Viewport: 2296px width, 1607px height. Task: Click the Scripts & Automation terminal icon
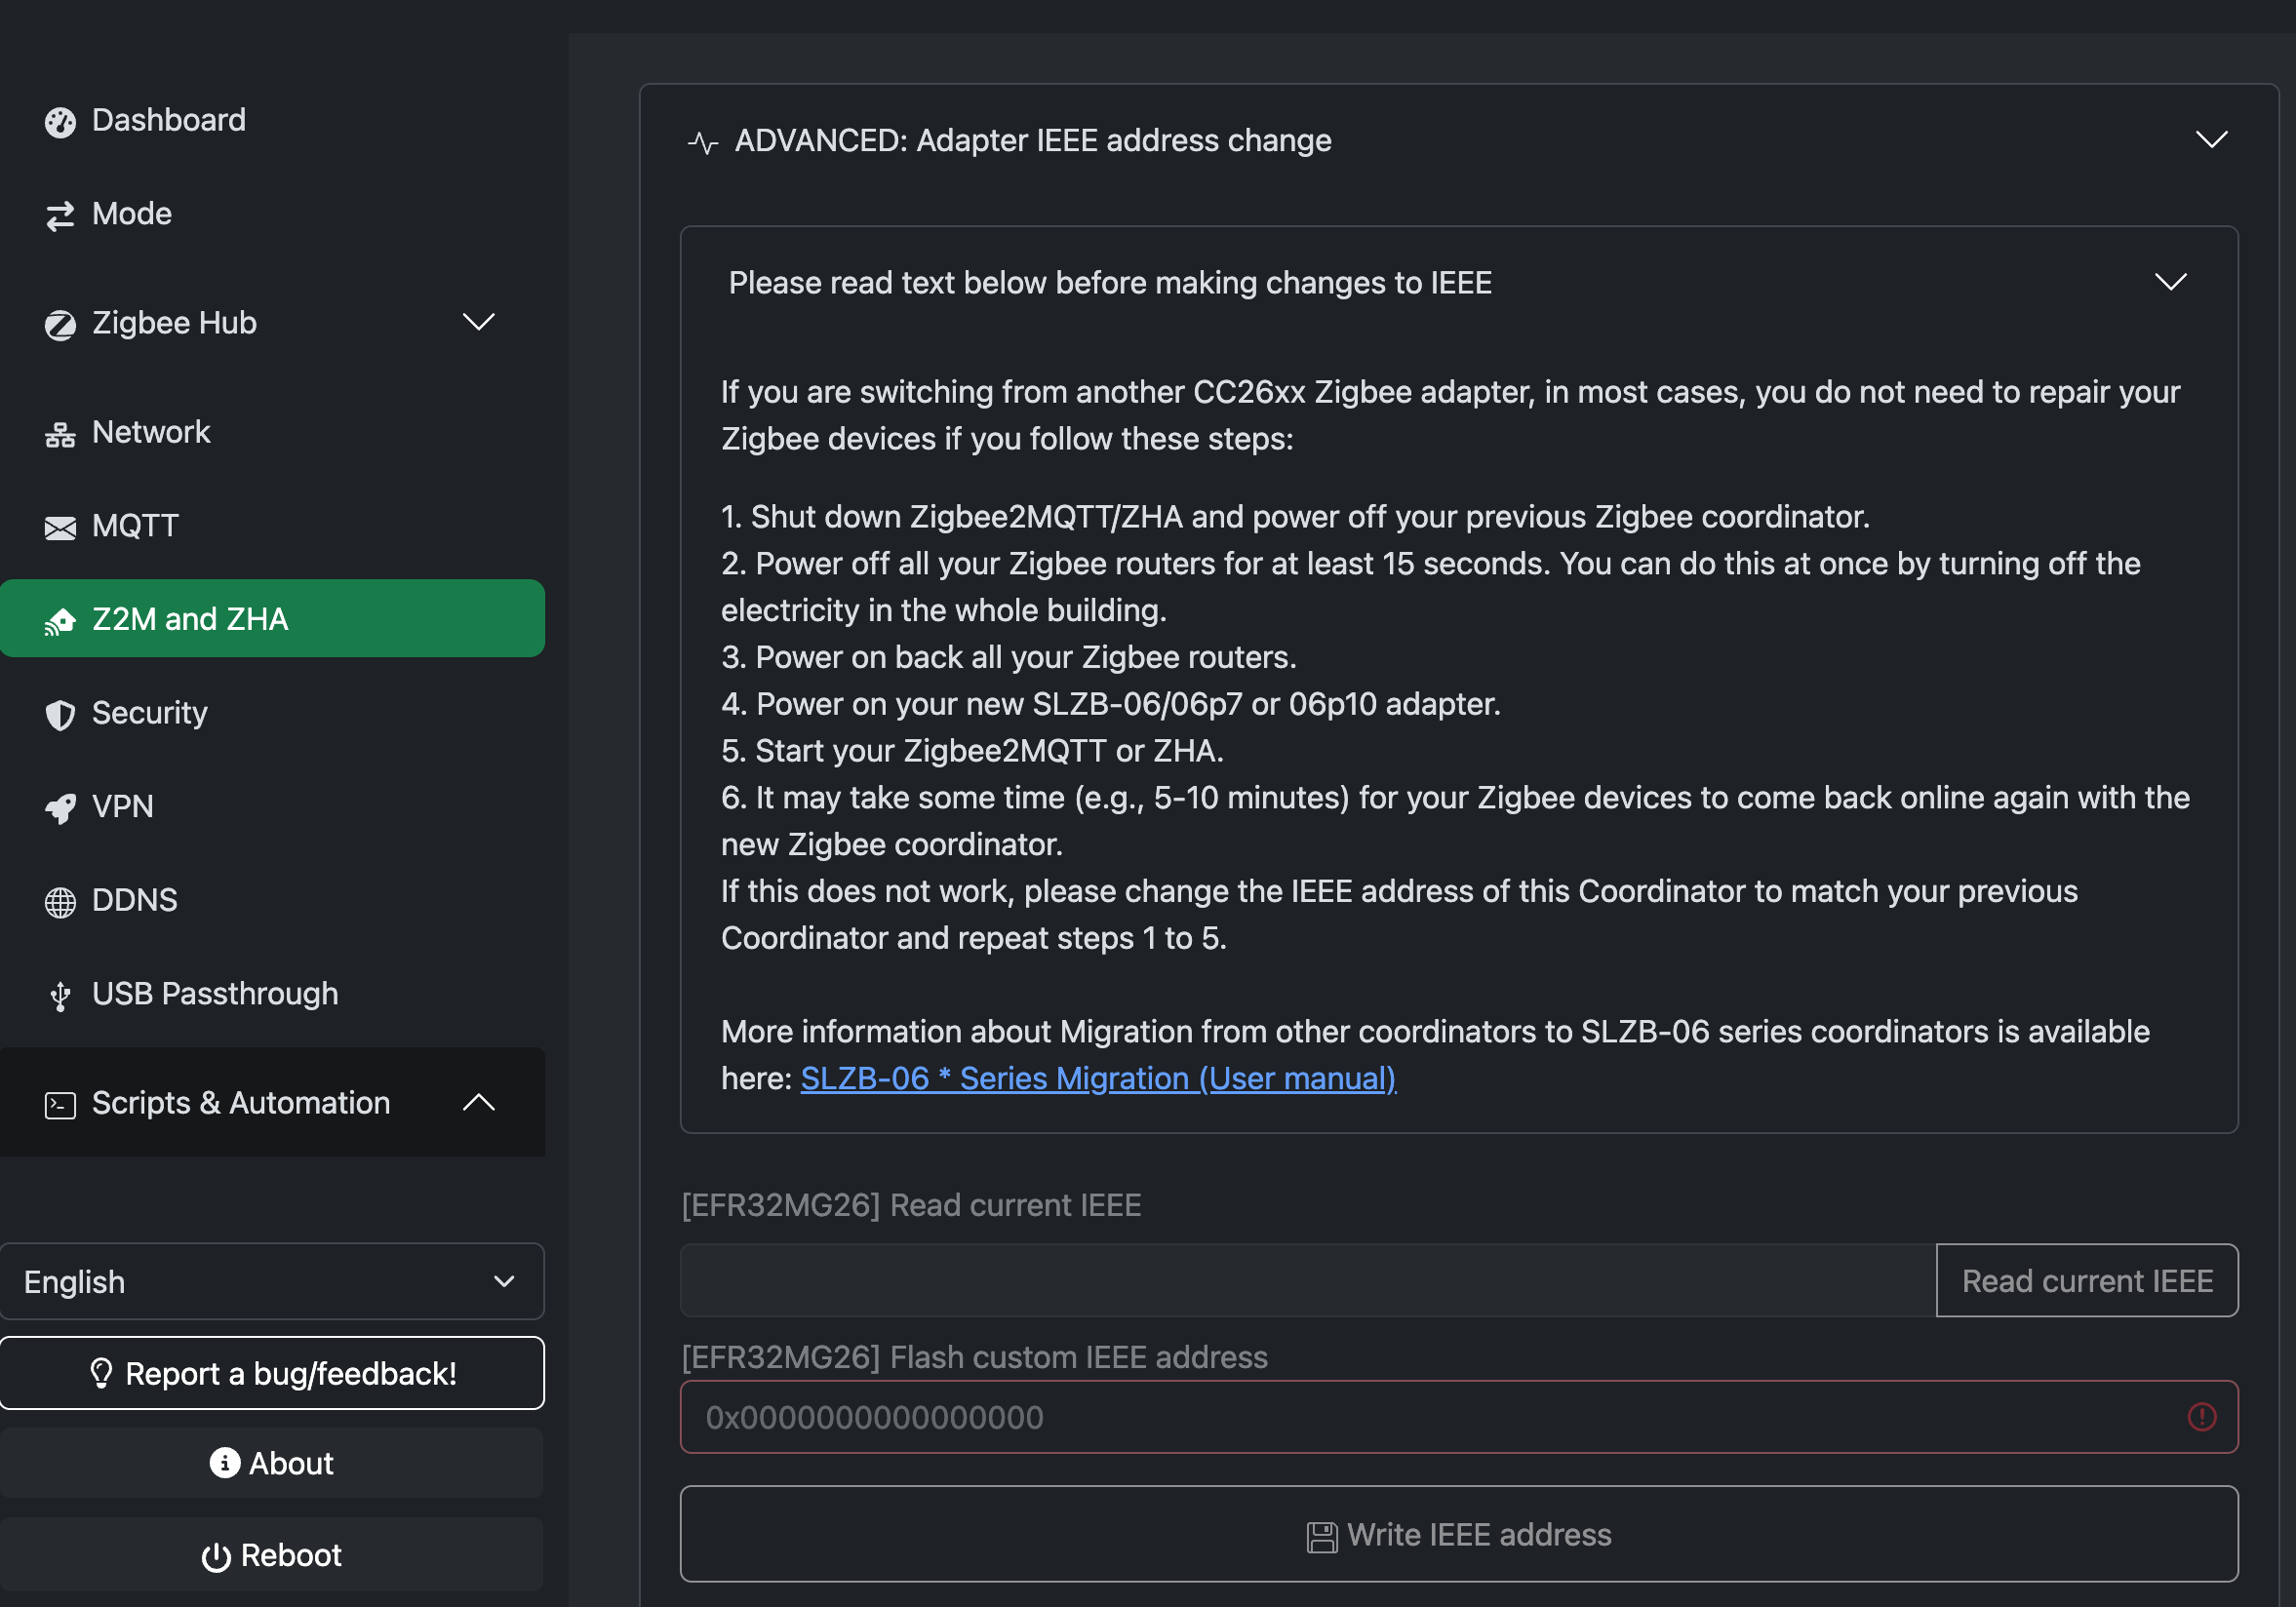60,1104
